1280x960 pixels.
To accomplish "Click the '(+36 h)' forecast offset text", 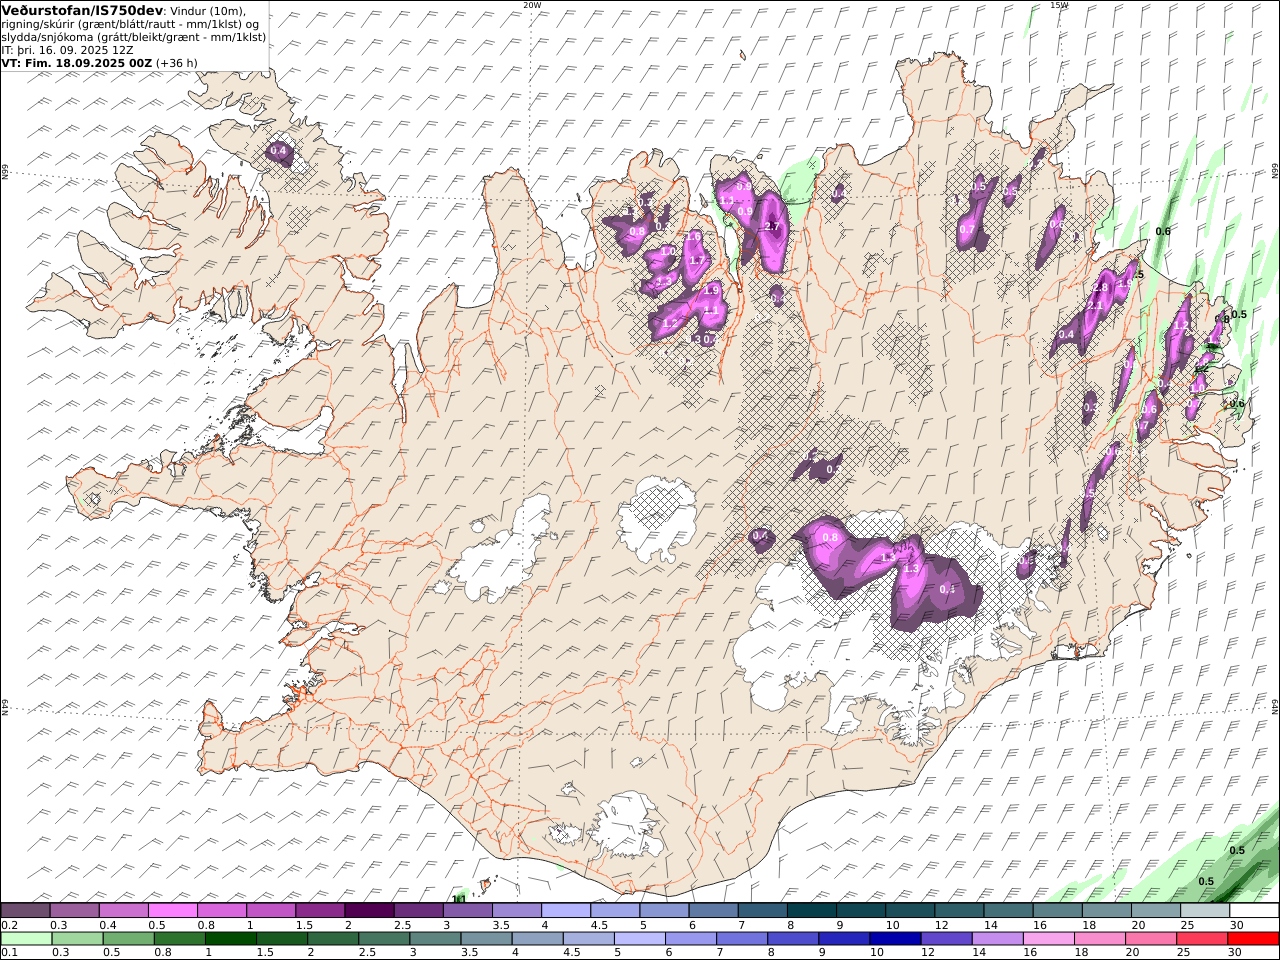I will click(177, 63).
